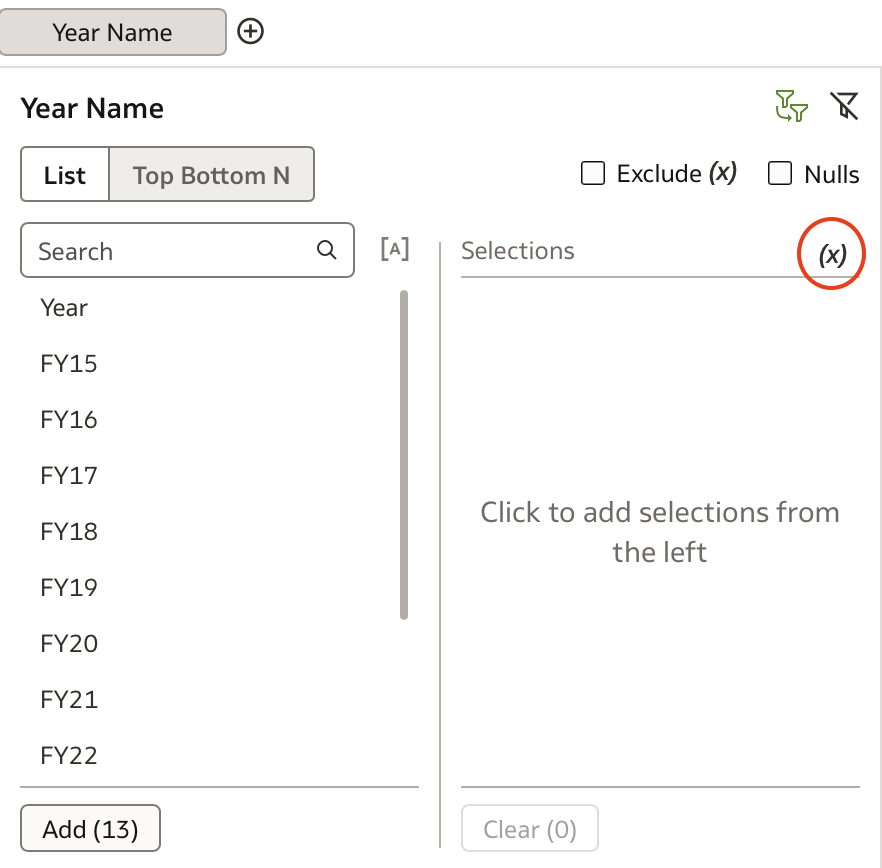Click the values list scrollbar
The height and width of the screenshot is (868, 882).
(x=404, y=455)
